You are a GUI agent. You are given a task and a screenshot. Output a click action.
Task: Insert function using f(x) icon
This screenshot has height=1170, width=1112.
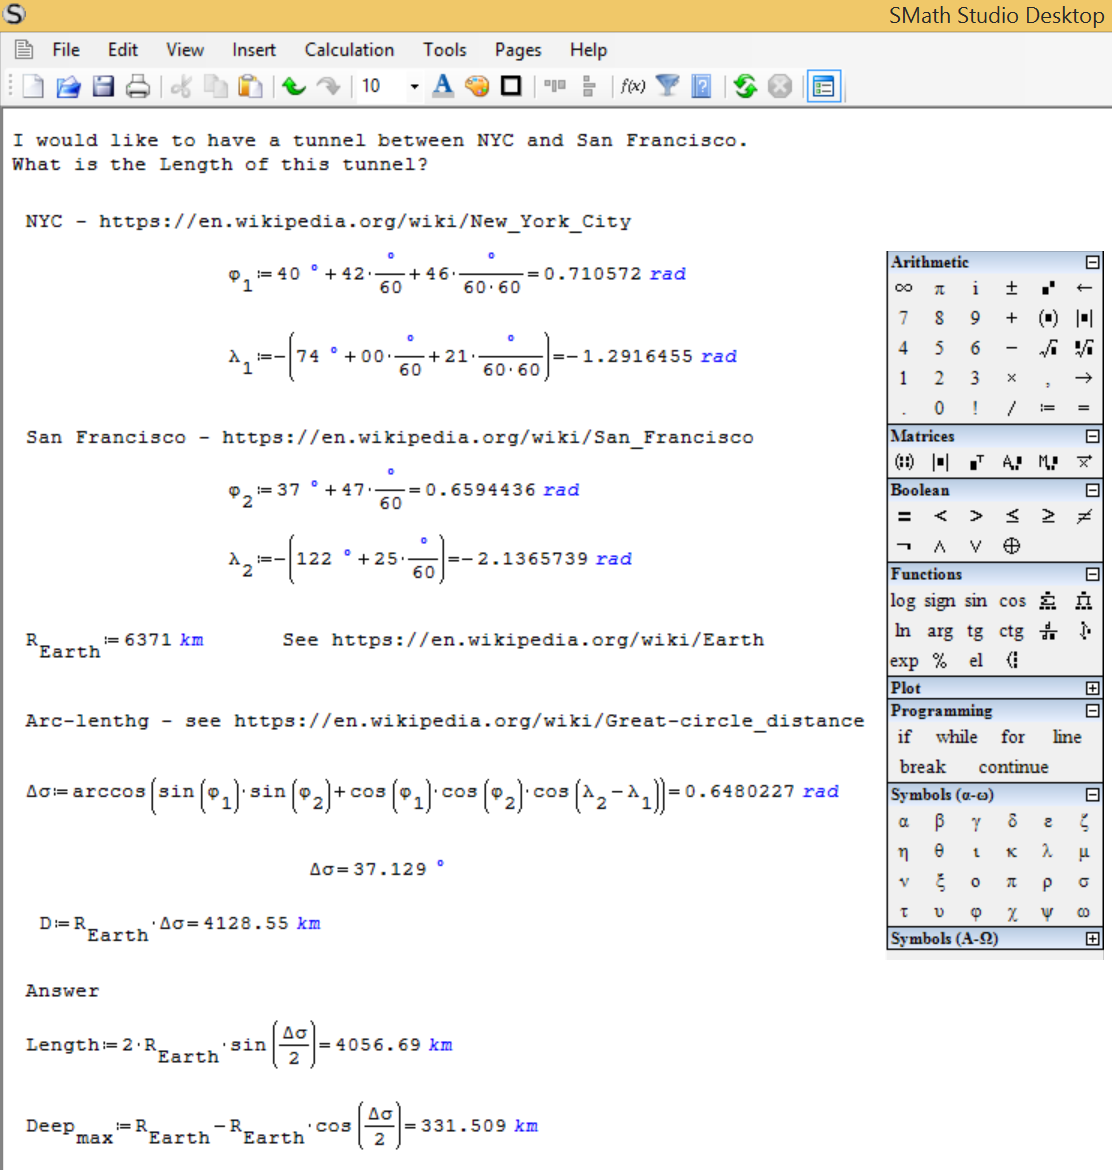tap(632, 87)
